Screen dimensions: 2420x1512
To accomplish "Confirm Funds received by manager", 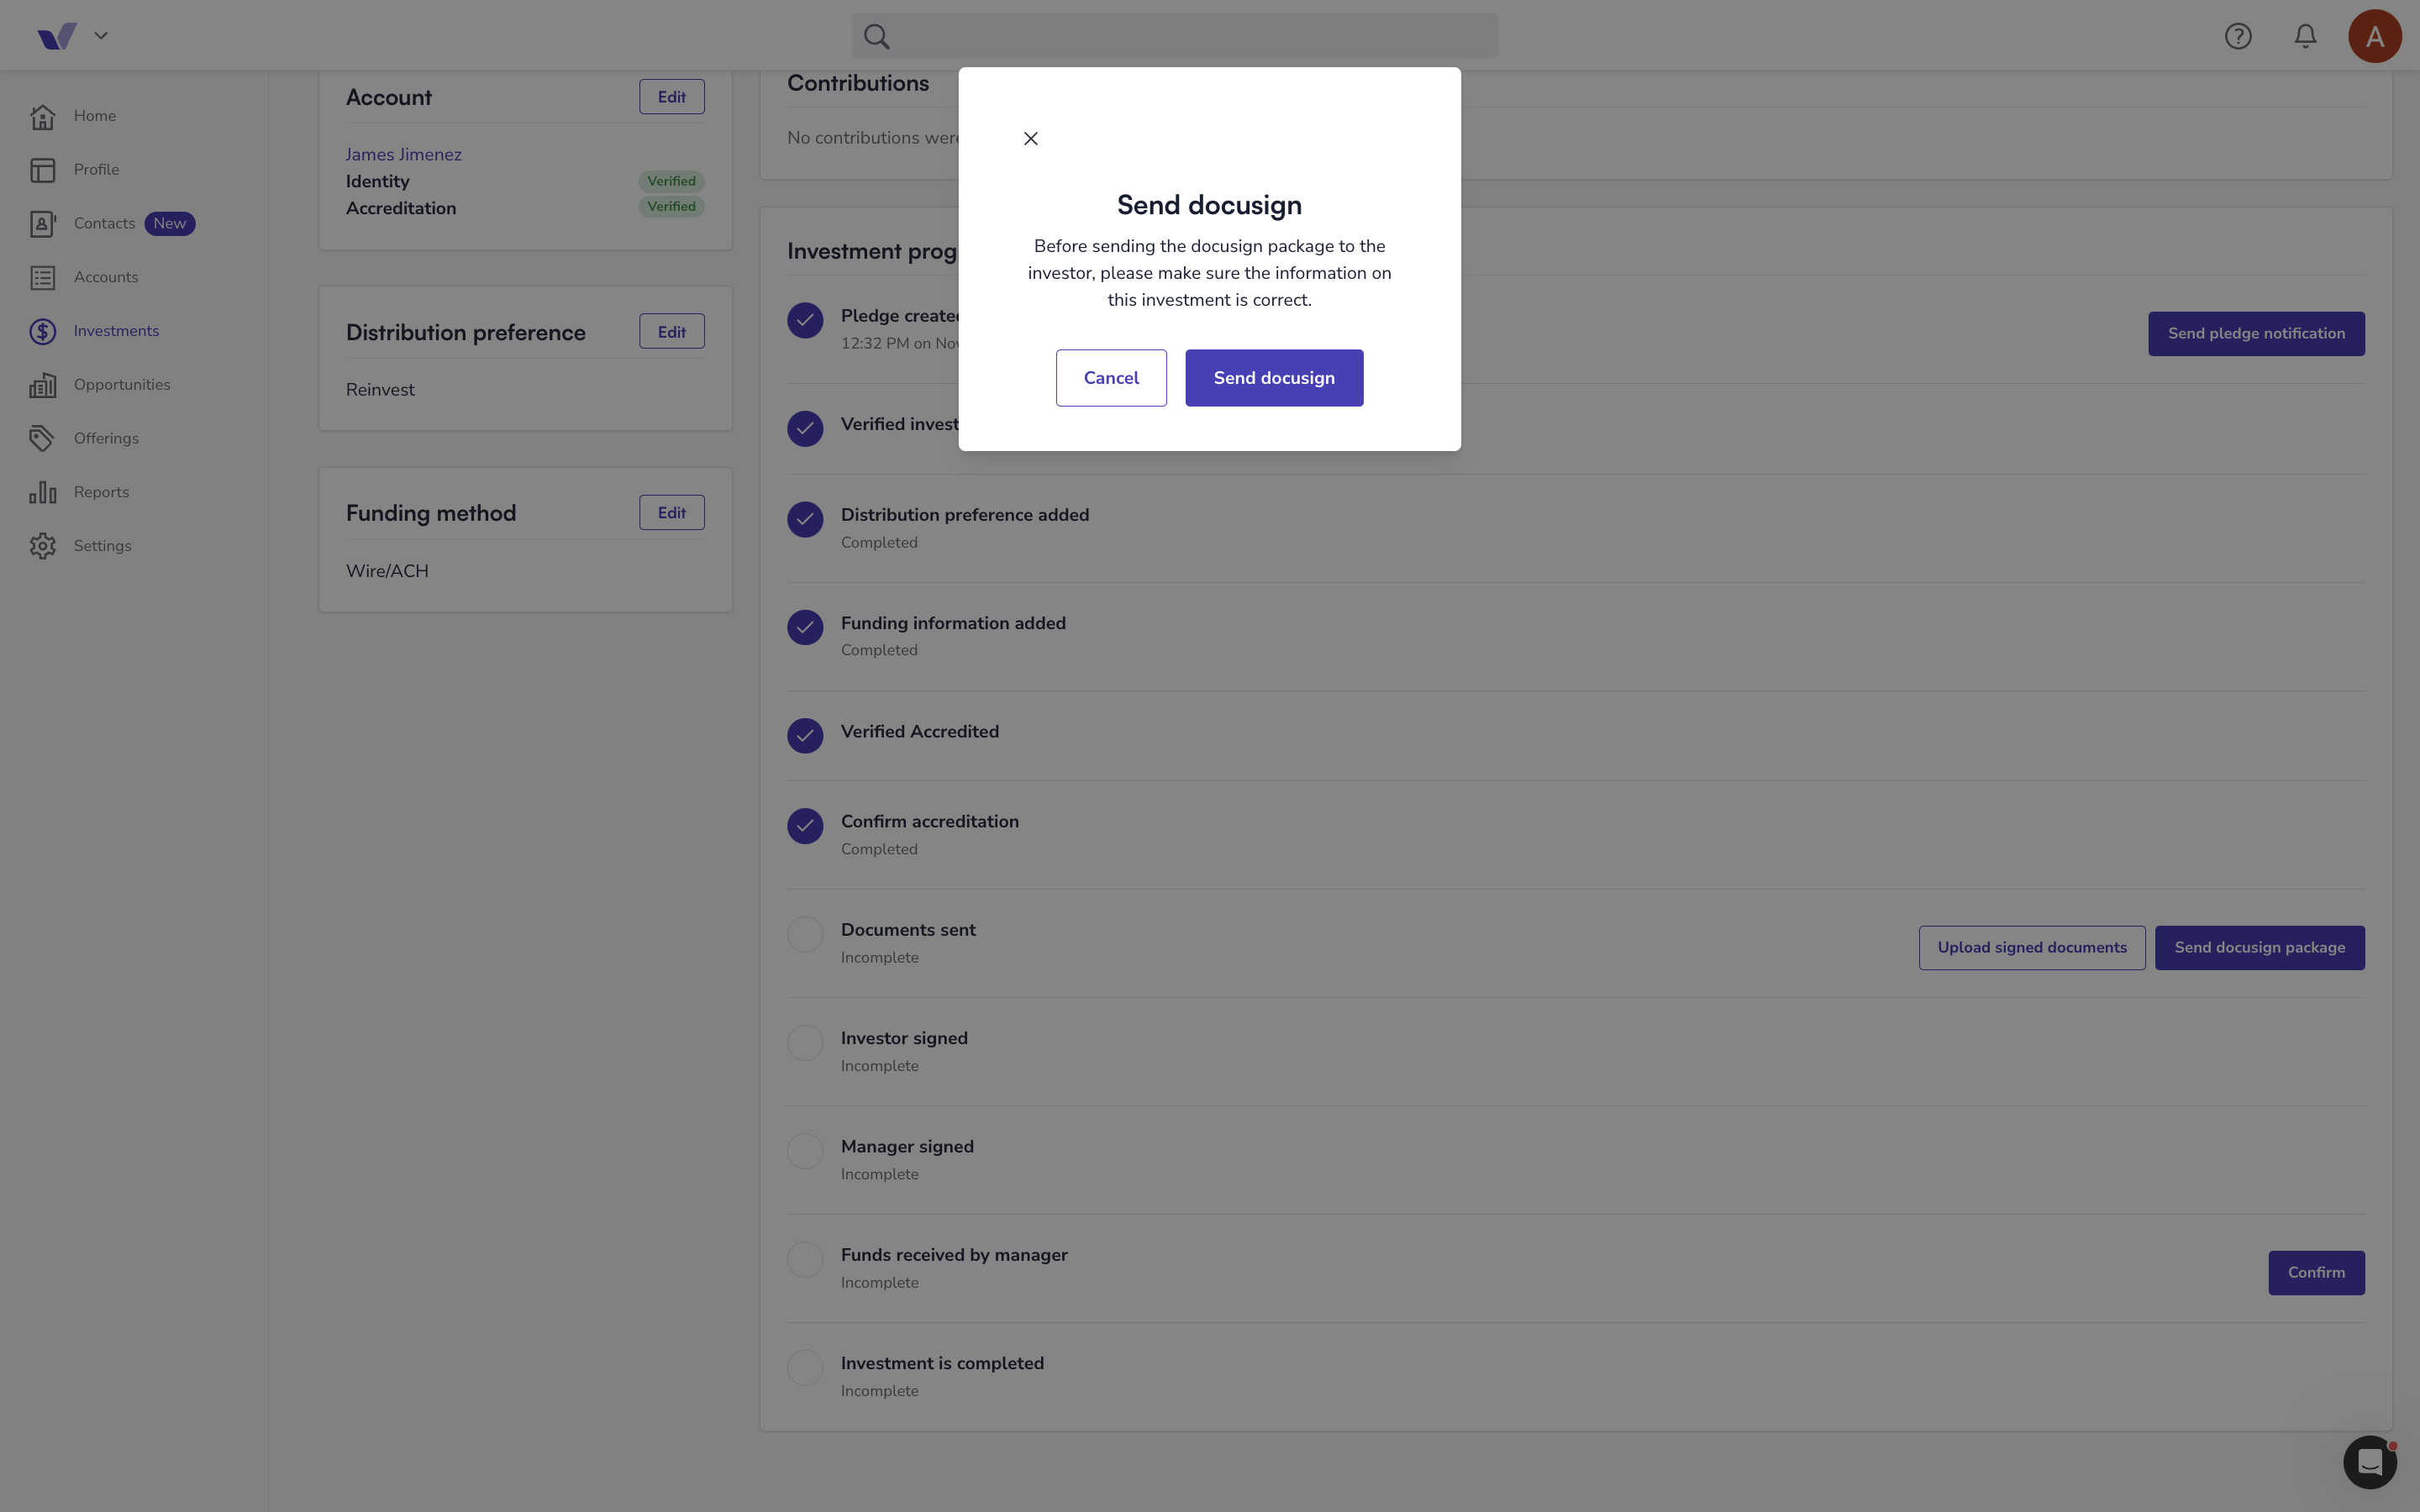I will pyautogui.click(x=2316, y=1273).
